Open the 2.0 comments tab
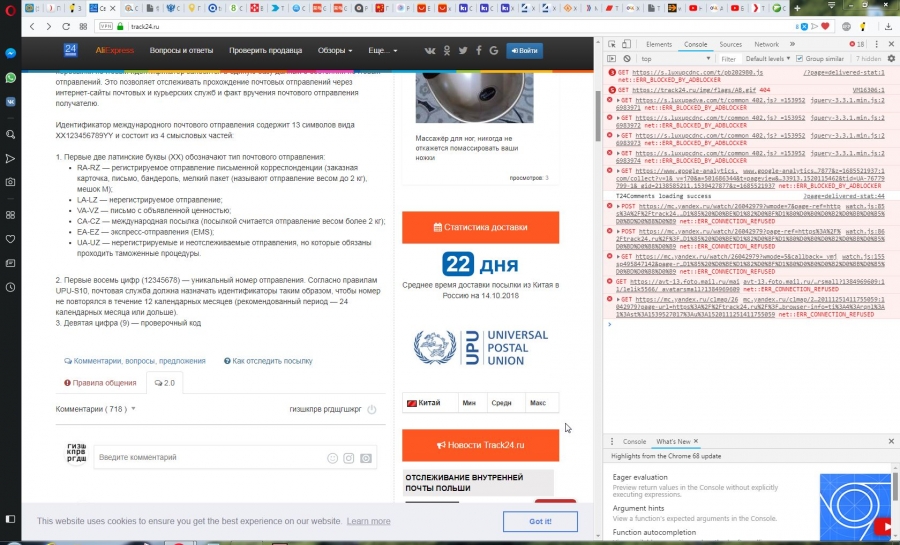 click(x=165, y=383)
